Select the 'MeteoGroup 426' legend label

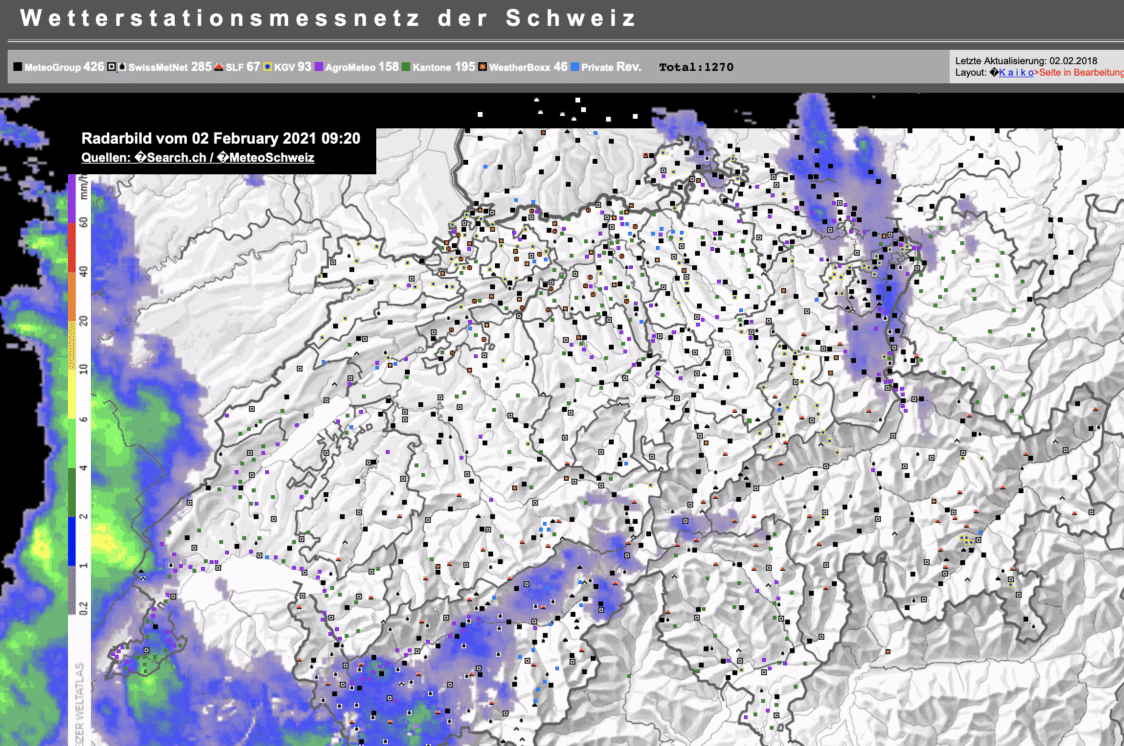(64, 67)
